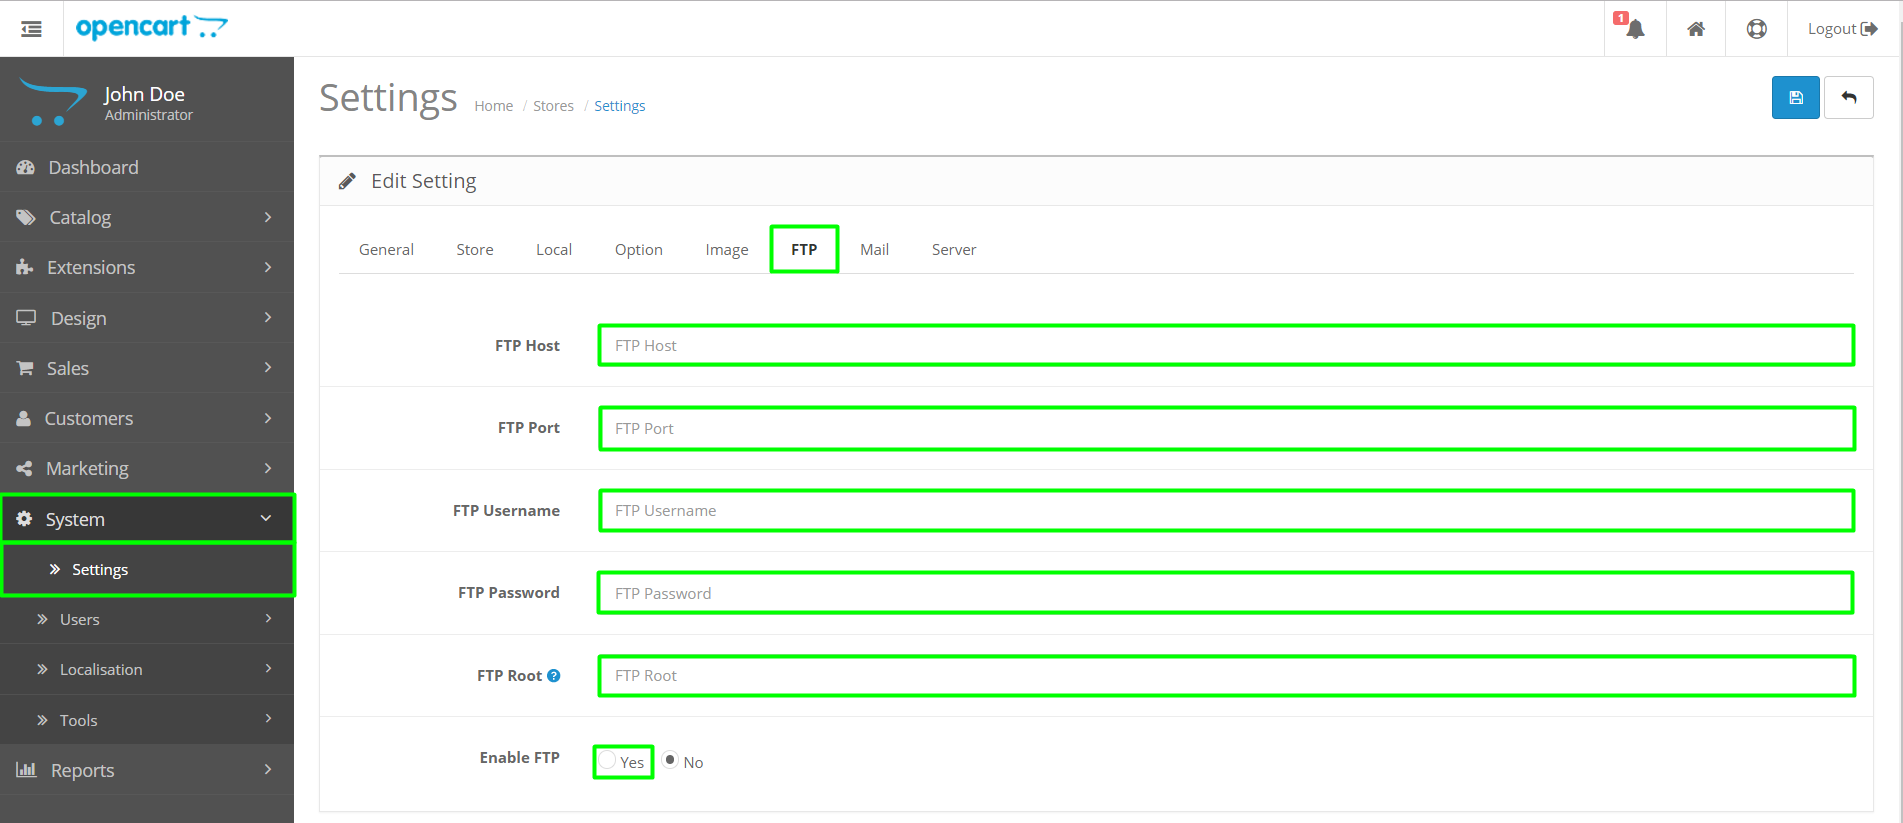The height and width of the screenshot is (823, 1903).
Task: Click the home storefront icon in header
Action: (x=1696, y=29)
